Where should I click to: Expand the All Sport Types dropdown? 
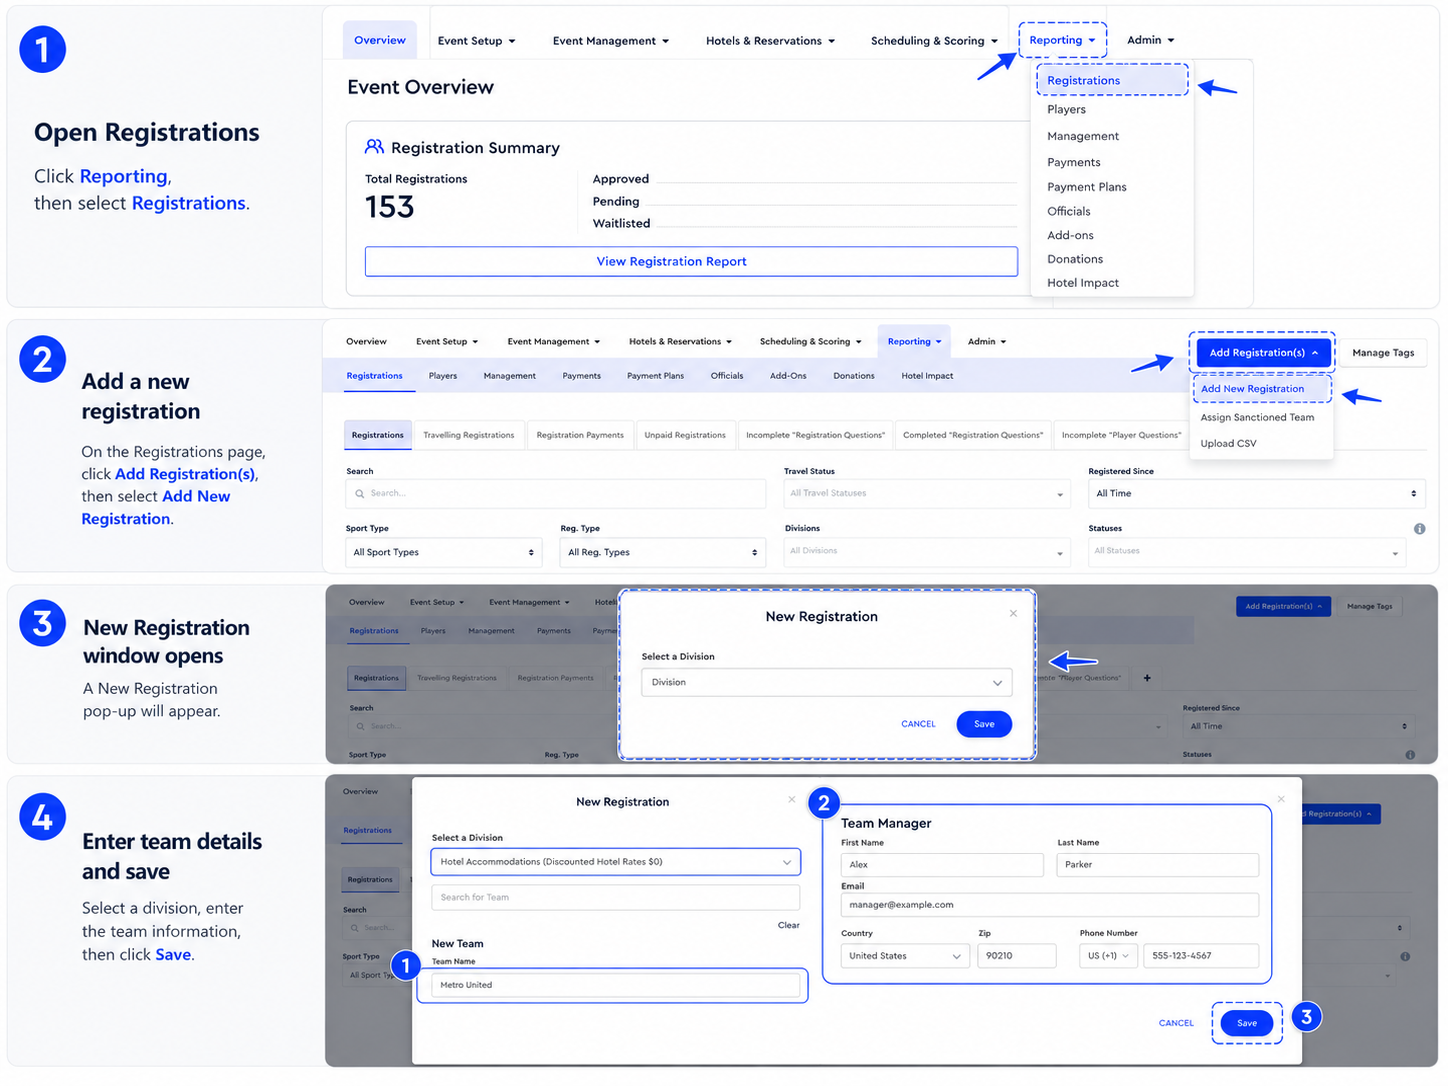tap(443, 552)
